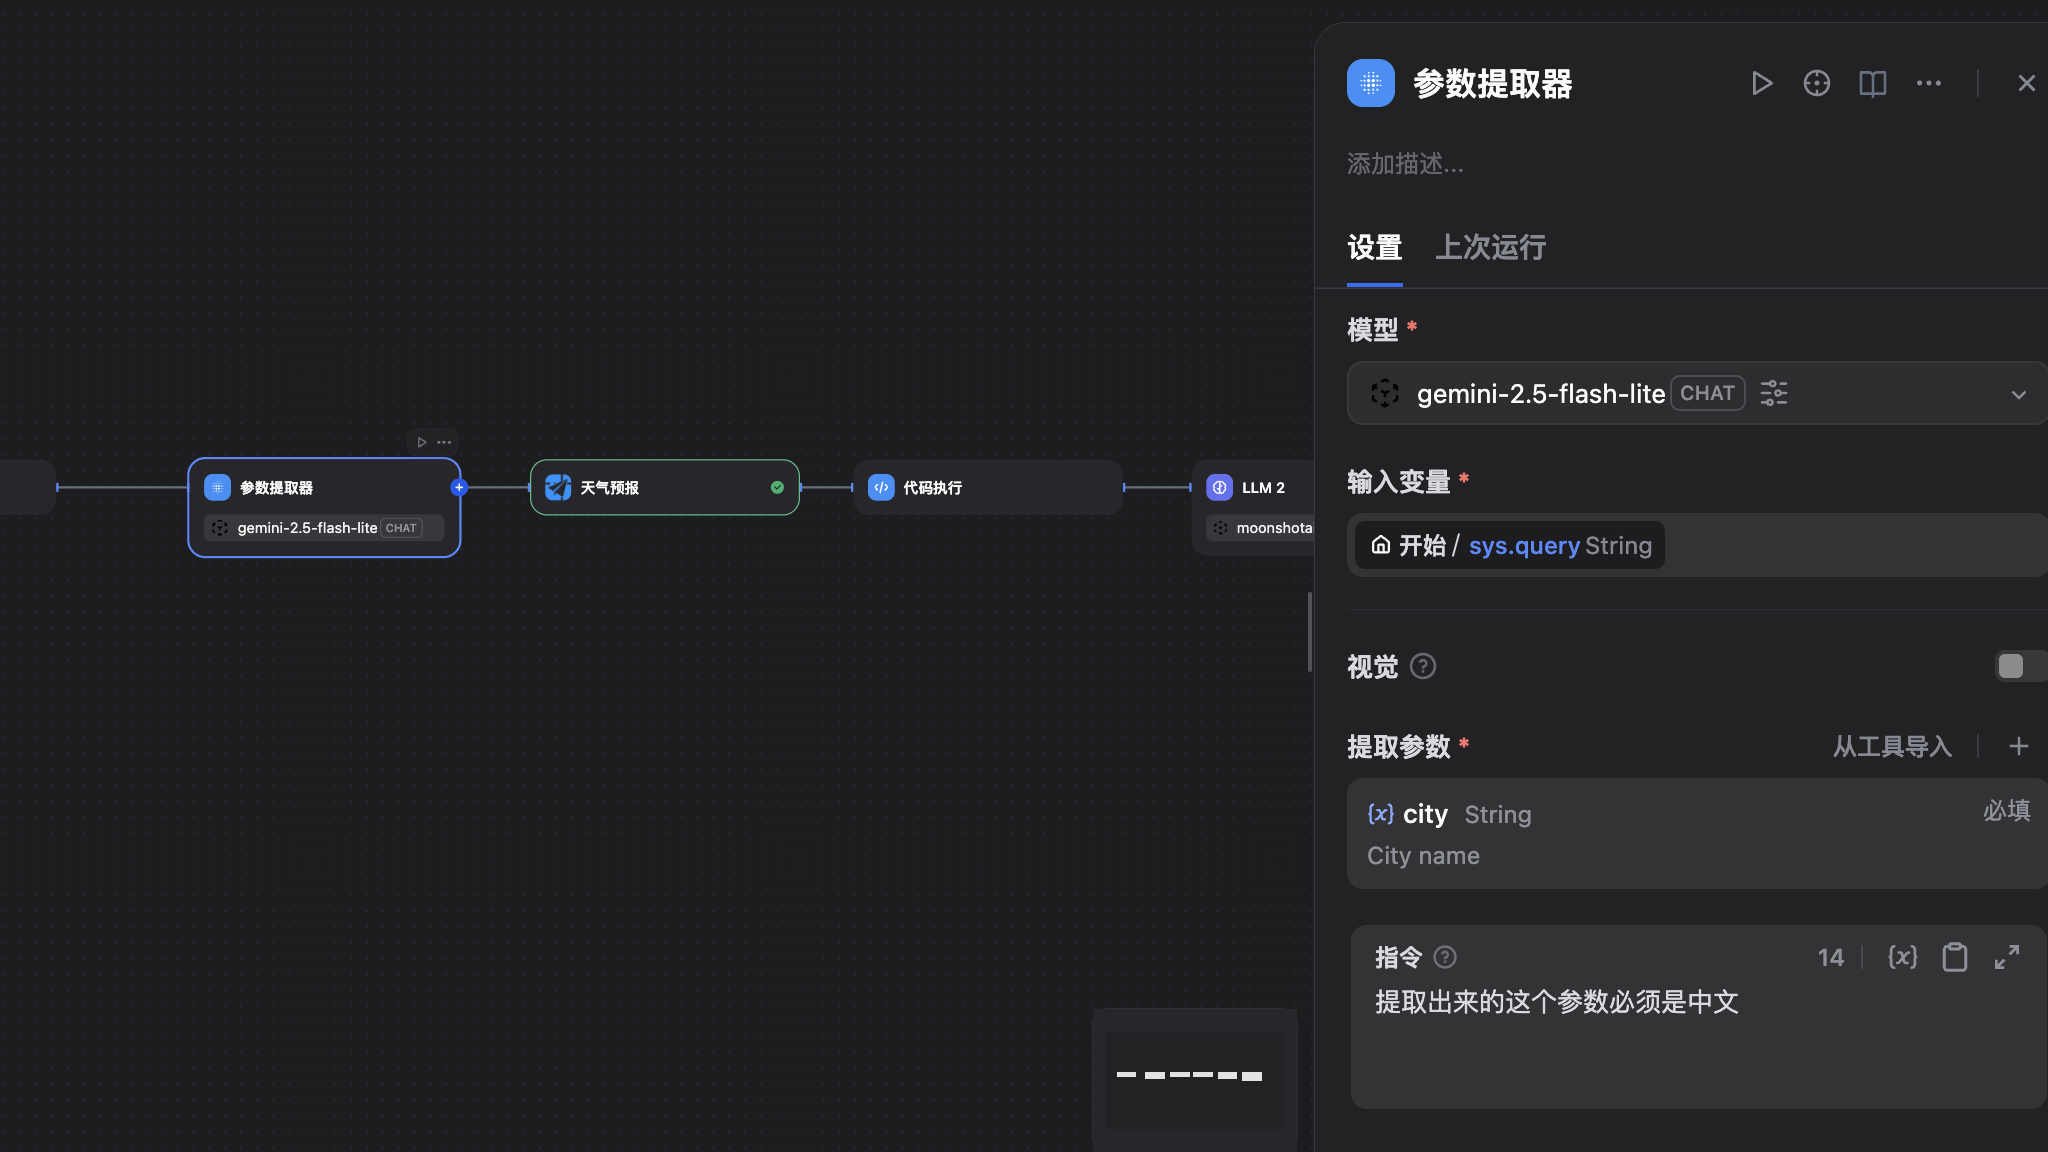Click the LLM 2 node icon
Image resolution: width=2048 pixels, height=1152 pixels.
click(x=1219, y=487)
